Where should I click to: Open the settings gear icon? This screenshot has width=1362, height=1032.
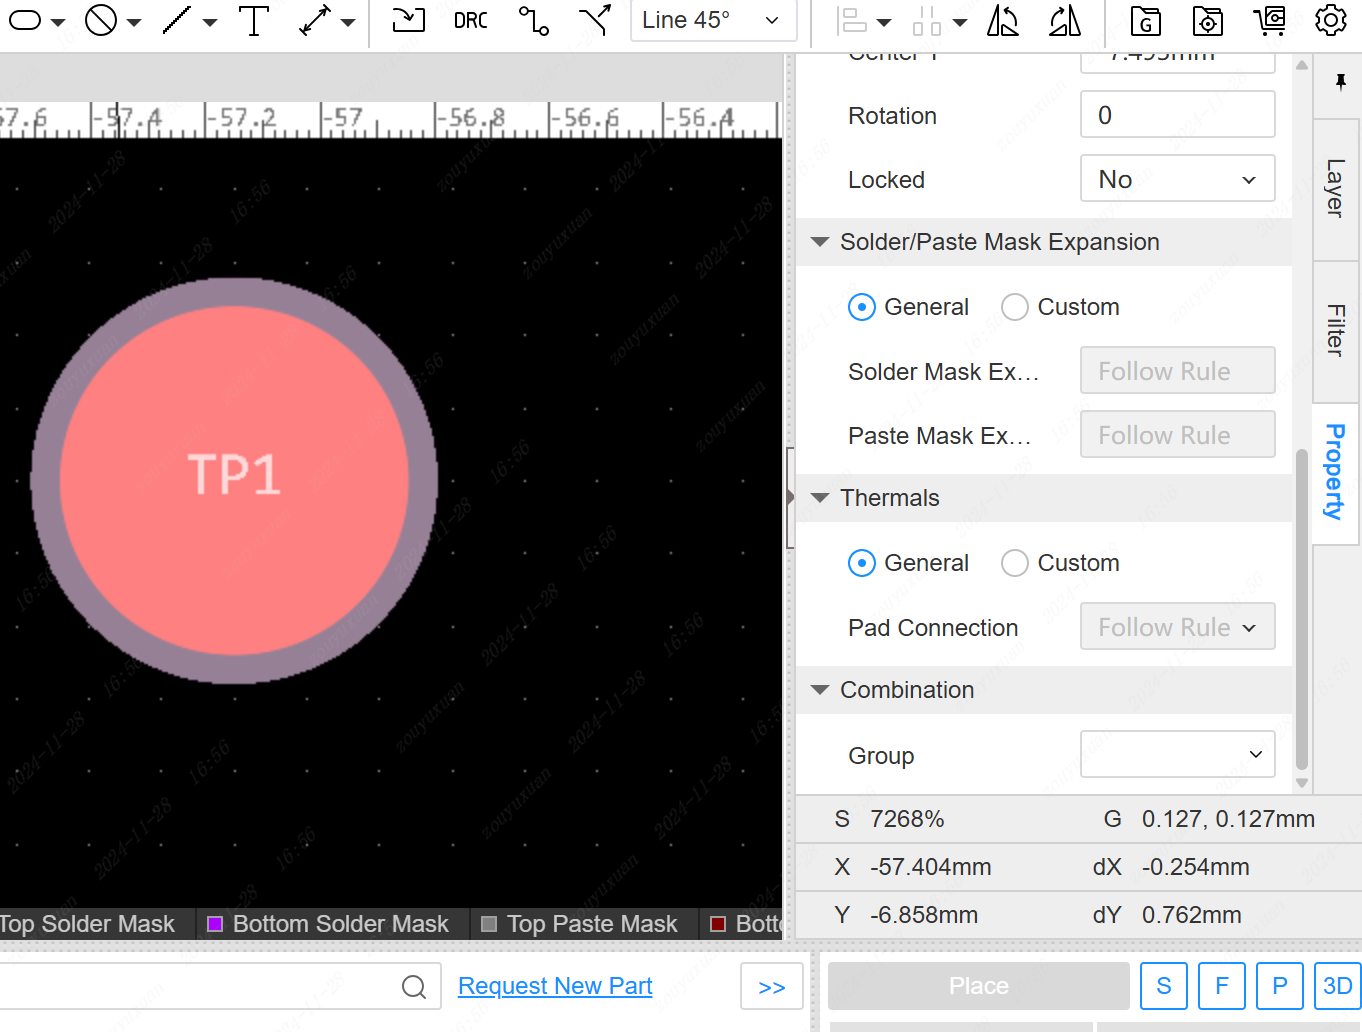click(x=1330, y=21)
